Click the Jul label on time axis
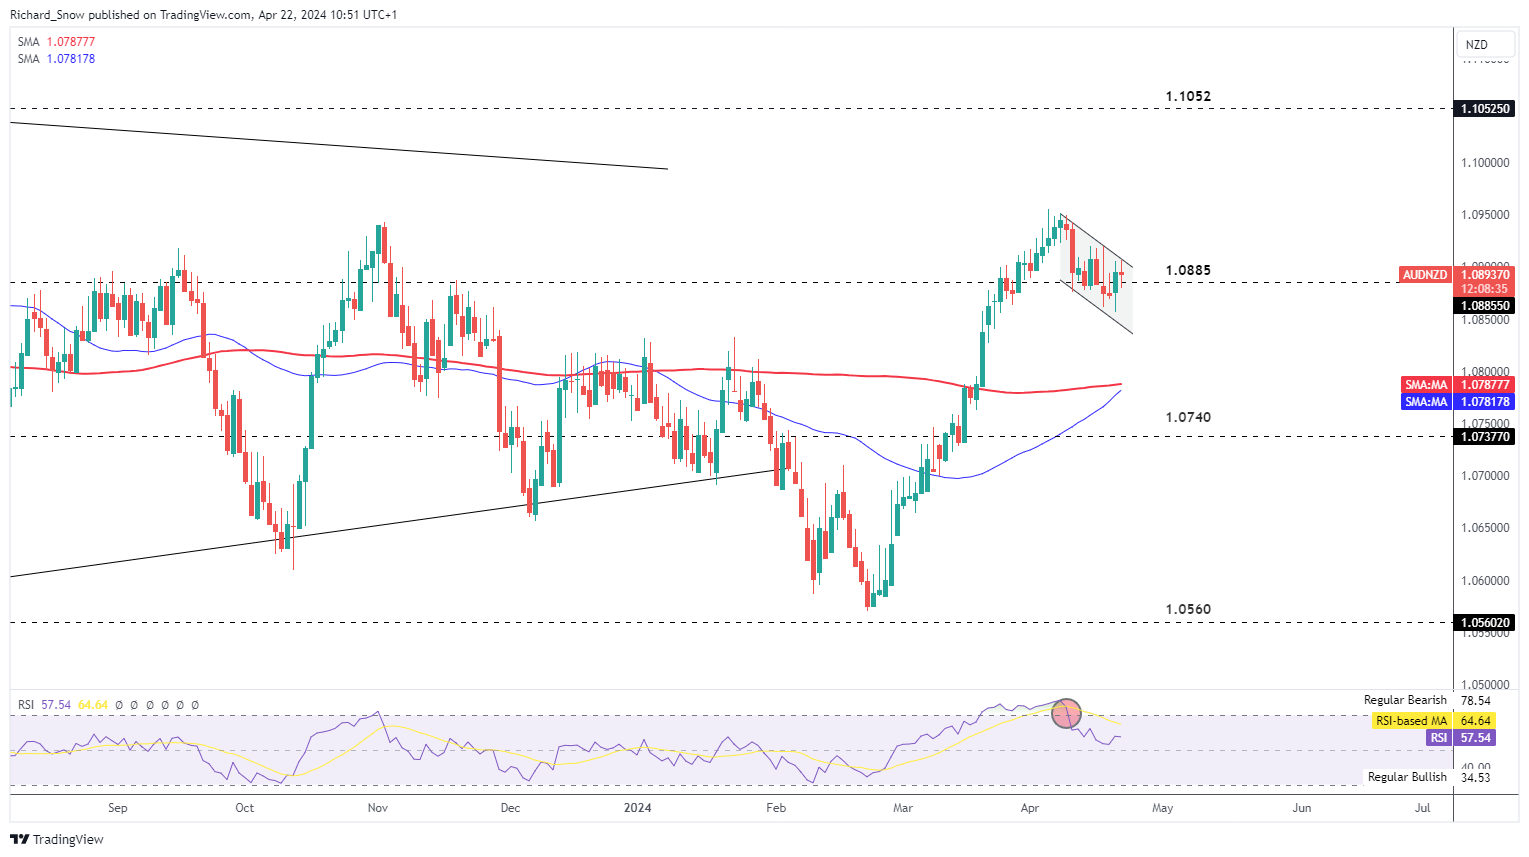1529x857 pixels. (x=1422, y=808)
